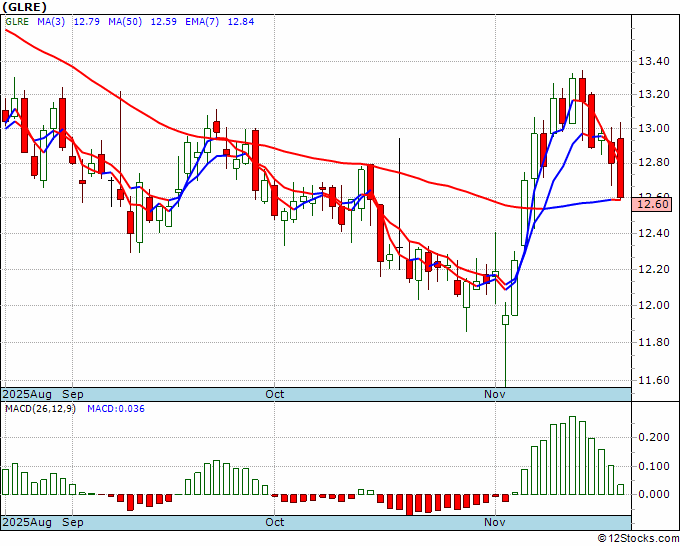The width and height of the screenshot is (680, 546).
Task: Click the EMA(7) value 12.84
Action: click(241, 22)
